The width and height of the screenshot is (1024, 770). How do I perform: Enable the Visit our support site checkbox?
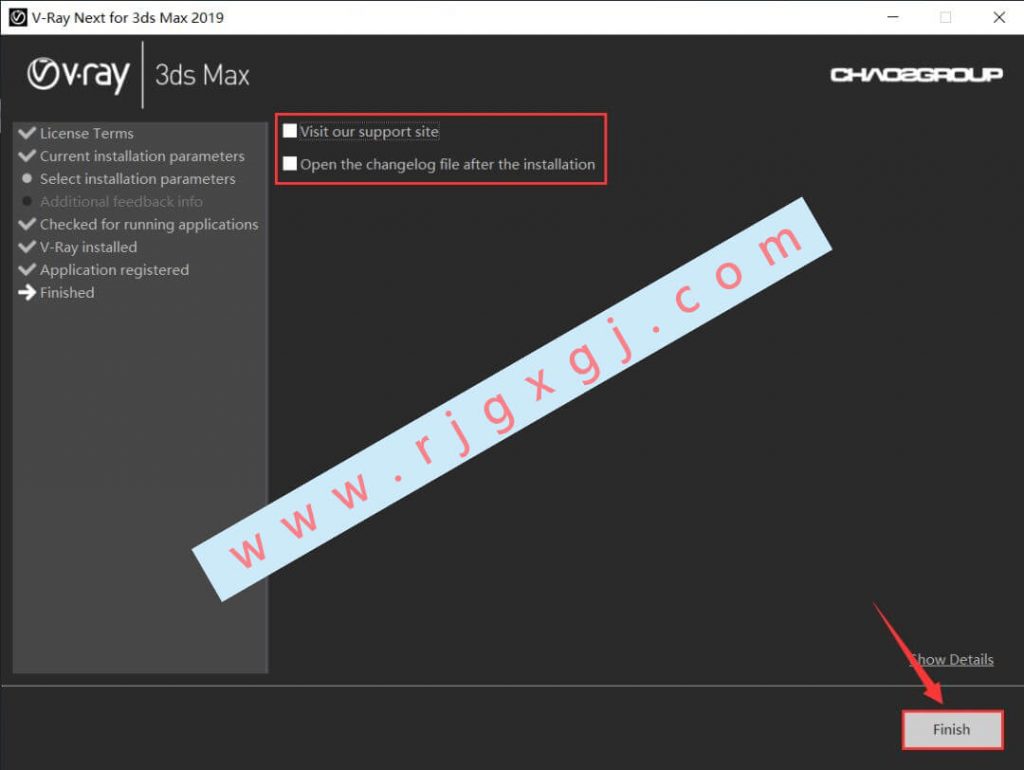click(x=289, y=131)
